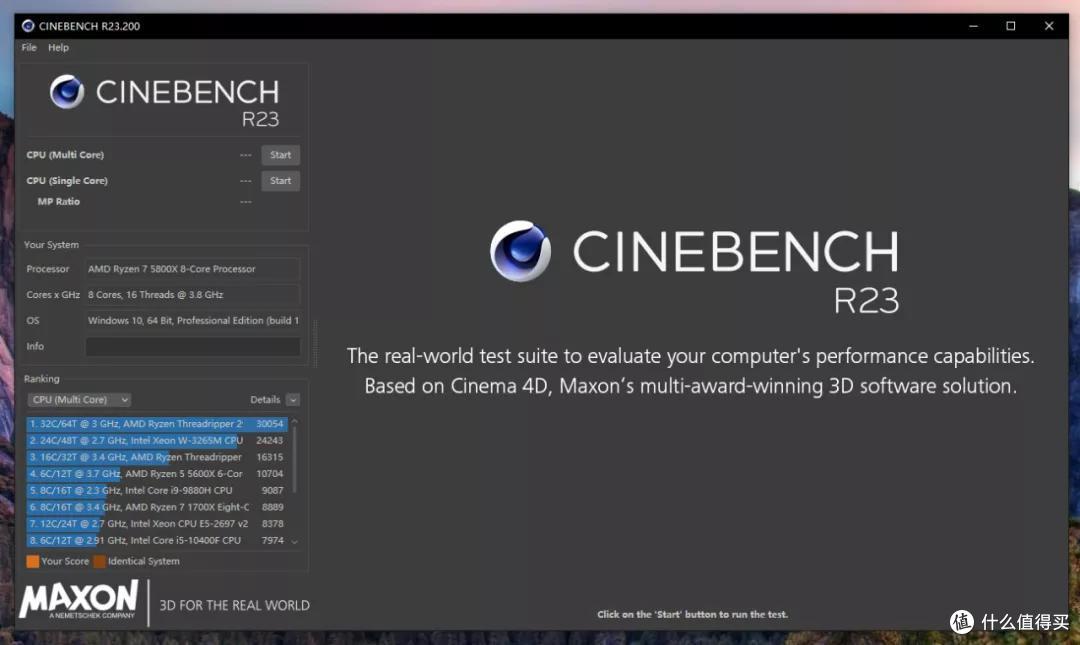Start the CPU Multi Core test
Viewport: 1080px width, 645px height.
click(280, 155)
